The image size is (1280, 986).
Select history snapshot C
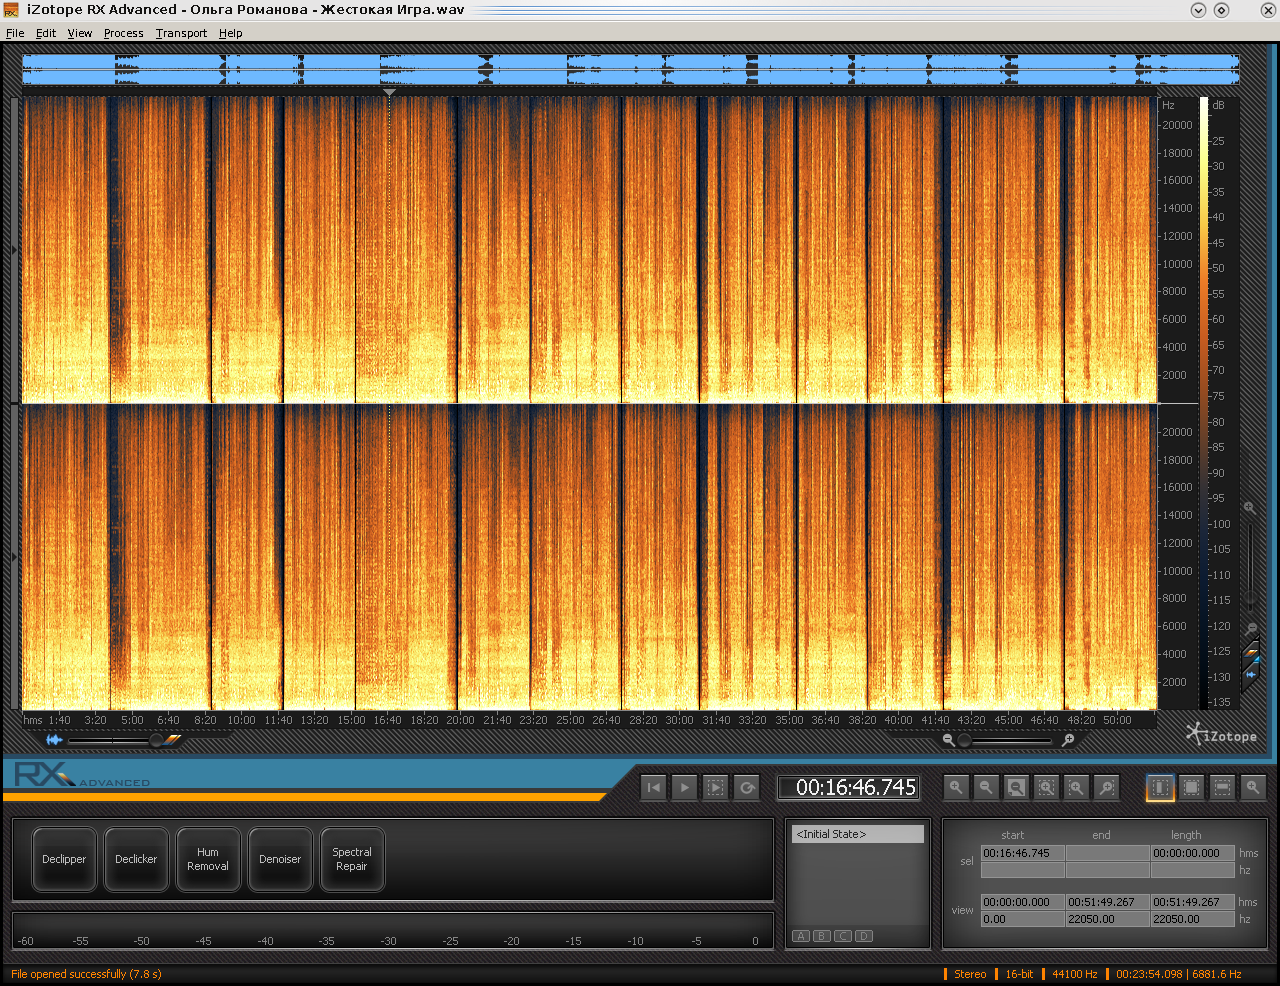(843, 936)
